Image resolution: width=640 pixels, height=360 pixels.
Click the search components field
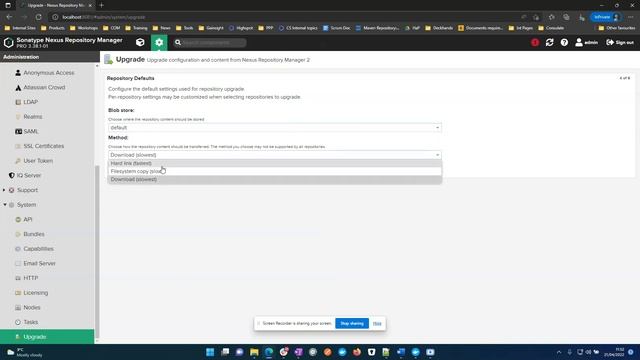click(210, 42)
